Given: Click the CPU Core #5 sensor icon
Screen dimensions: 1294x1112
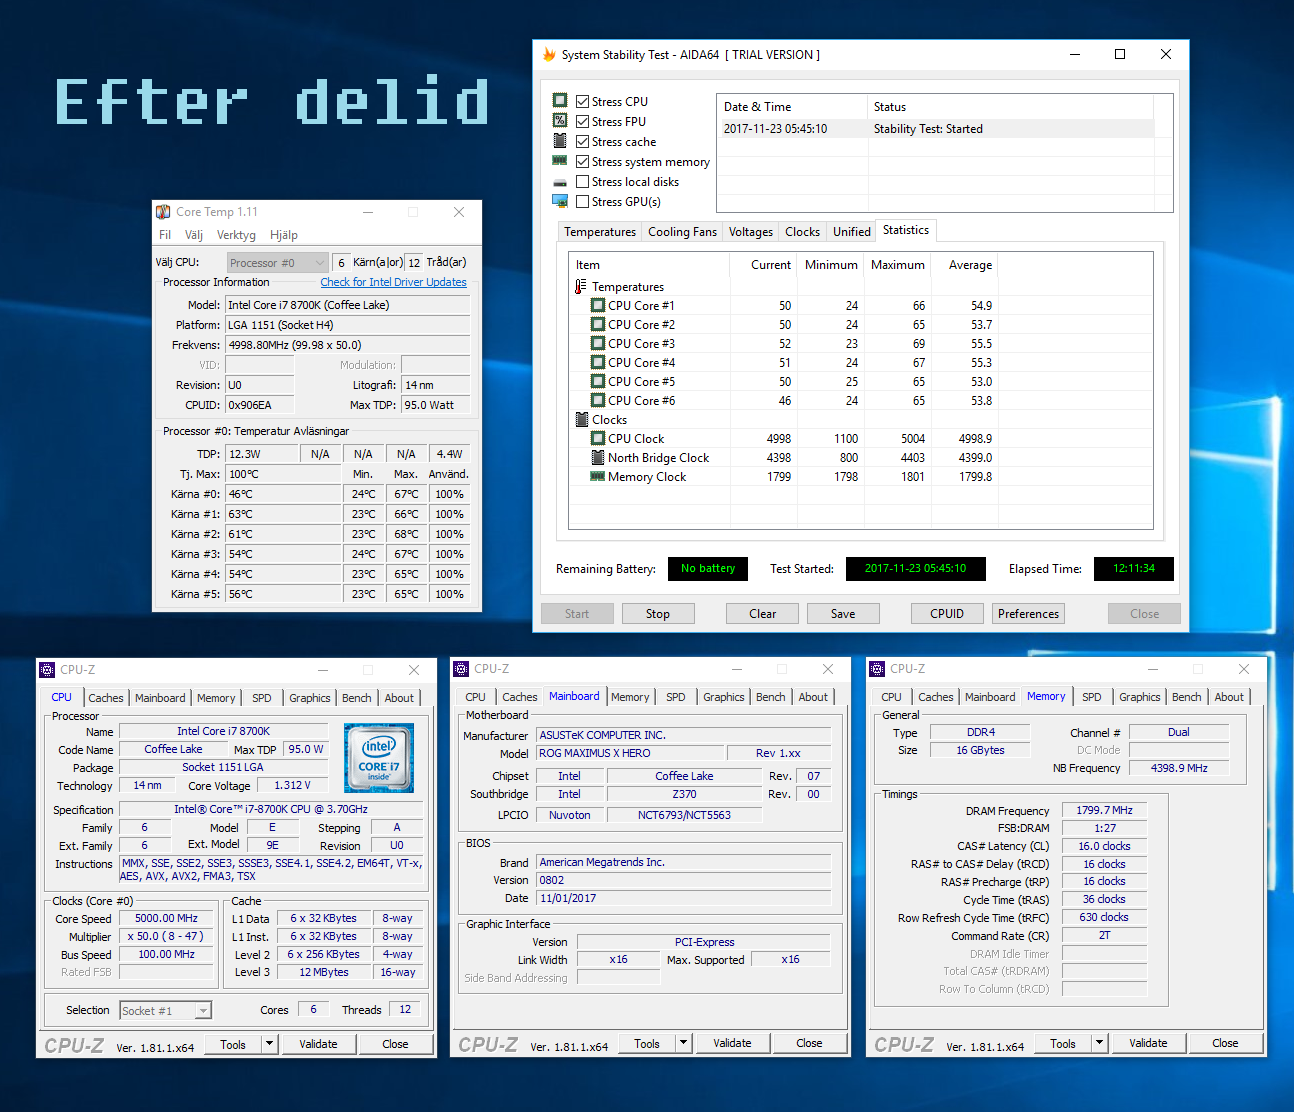Looking at the screenshot, I should 598,382.
